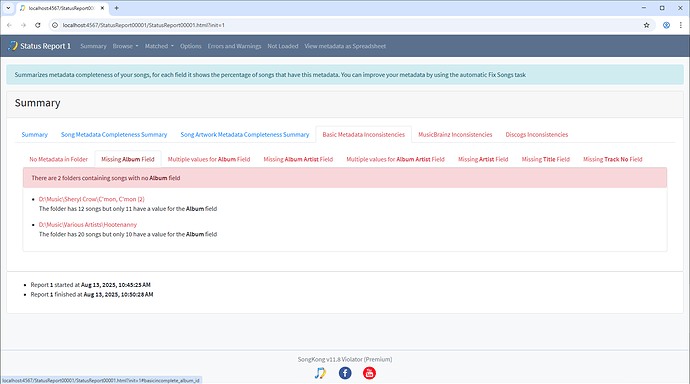Open the Facebook icon in footer

345,373
